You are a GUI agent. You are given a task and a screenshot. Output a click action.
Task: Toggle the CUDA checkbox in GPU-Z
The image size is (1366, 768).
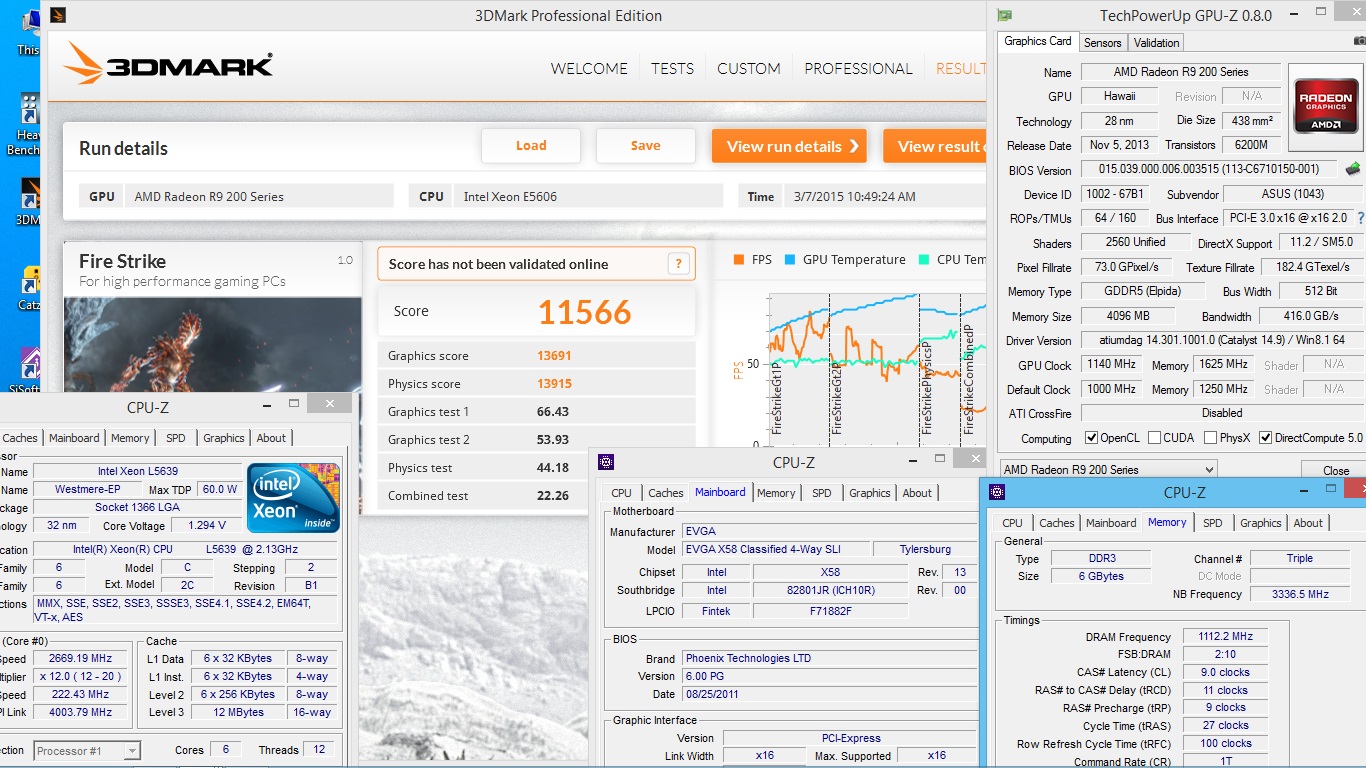tap(1155, 438)
